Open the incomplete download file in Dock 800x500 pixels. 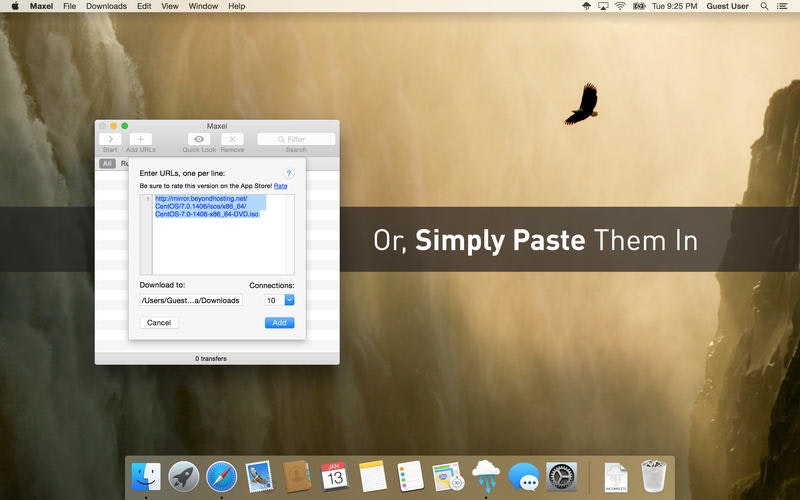(616, 477)
